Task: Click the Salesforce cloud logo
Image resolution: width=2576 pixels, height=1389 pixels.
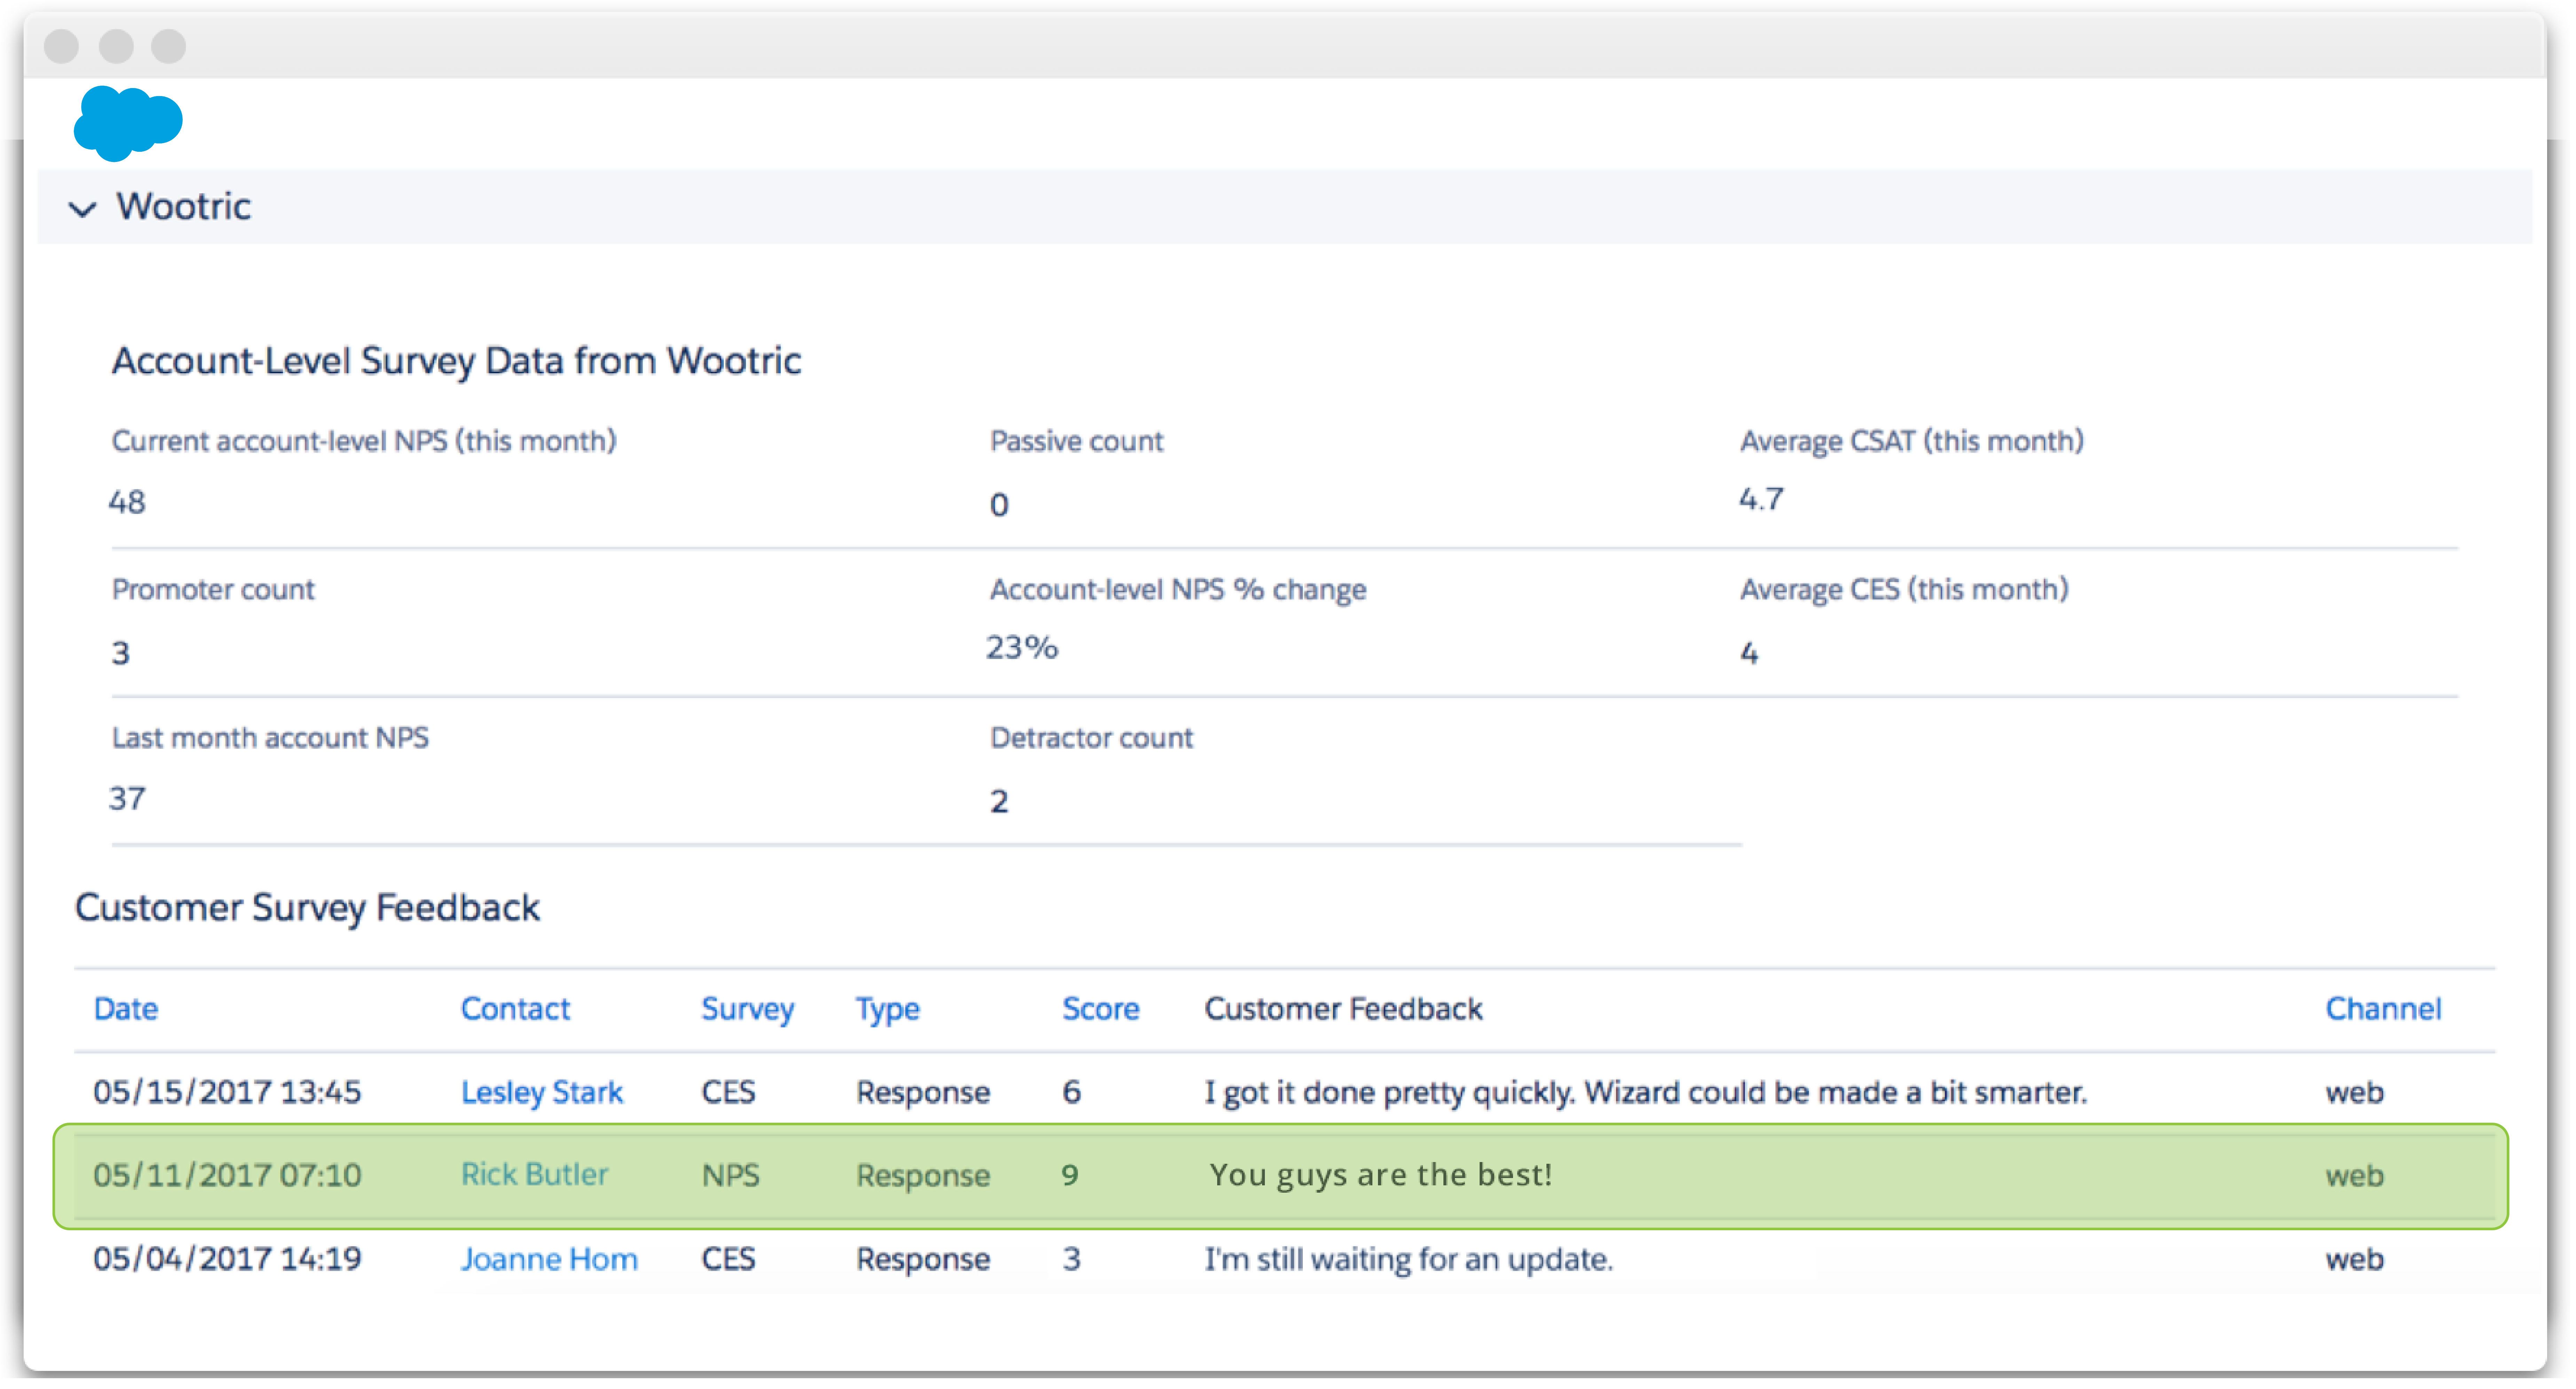Action: click(127, 123)
